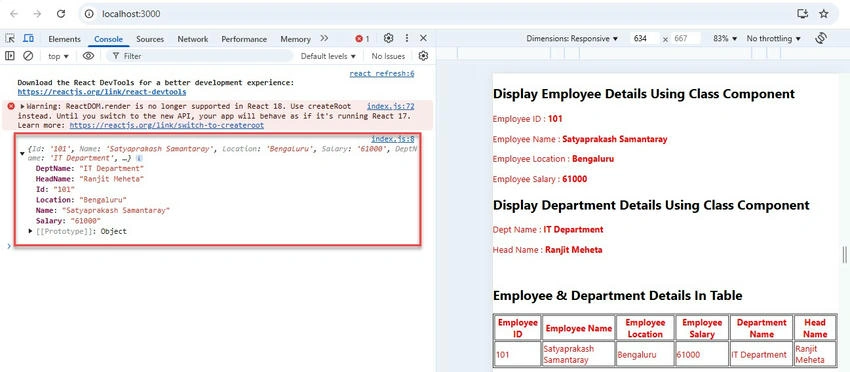Viewport: 850px width, 372px height.
Task: Open the Network tab
Action: pos(192,39)
